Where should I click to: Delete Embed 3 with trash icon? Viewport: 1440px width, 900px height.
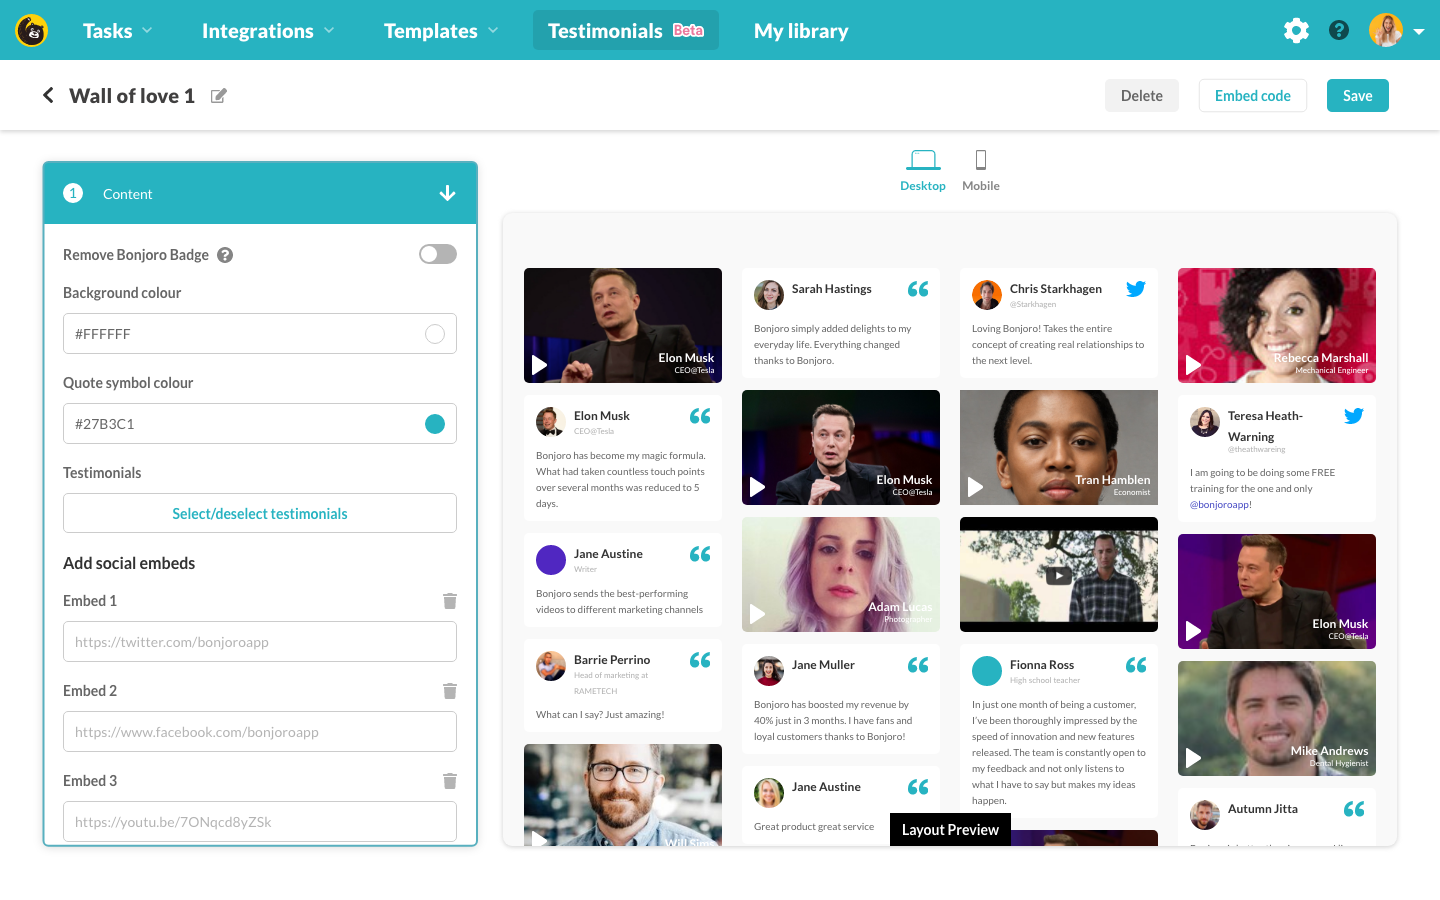pos(450,781)
